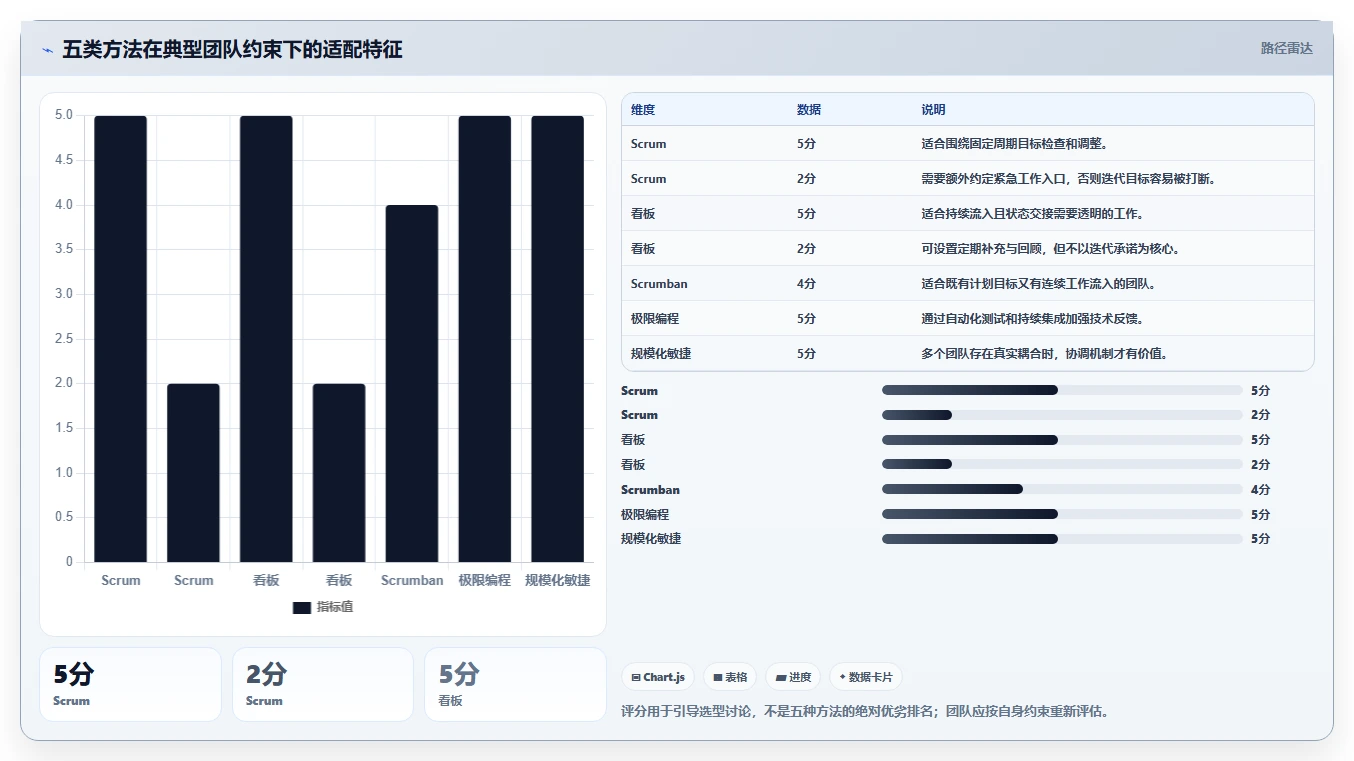Select the cell 可设置定期补充与回顾，但不以迭代承诺为核心。
Image resolution: width=1354 pixels, height=761 pixels.
point(1050,249)
